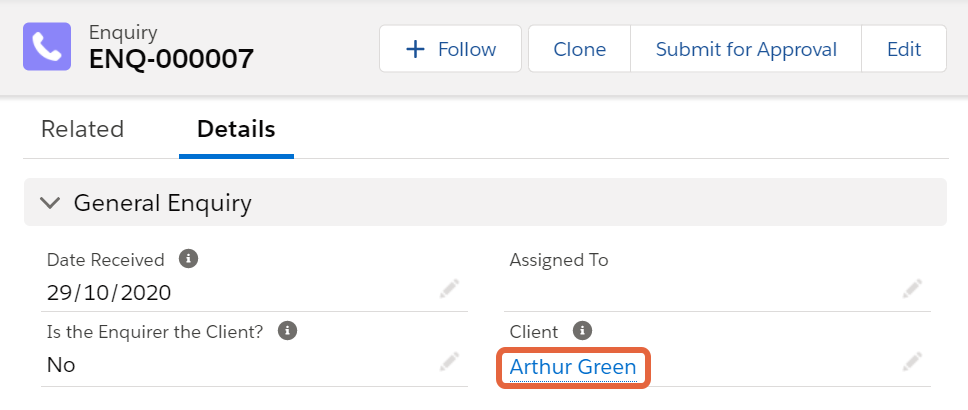The height and width of the screenshot is (410, 968).
Task: Click the 29/10/2020 date value
Action: [109, 293]
